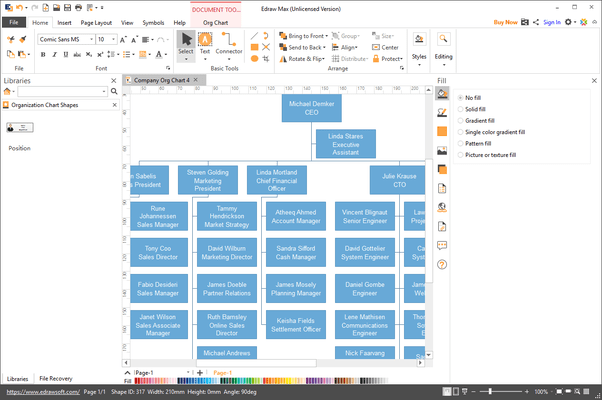Screen dimensions: 602x400
Task: Open the Org Chart tab
Action: pyautogui.click(x=215, y=23)
